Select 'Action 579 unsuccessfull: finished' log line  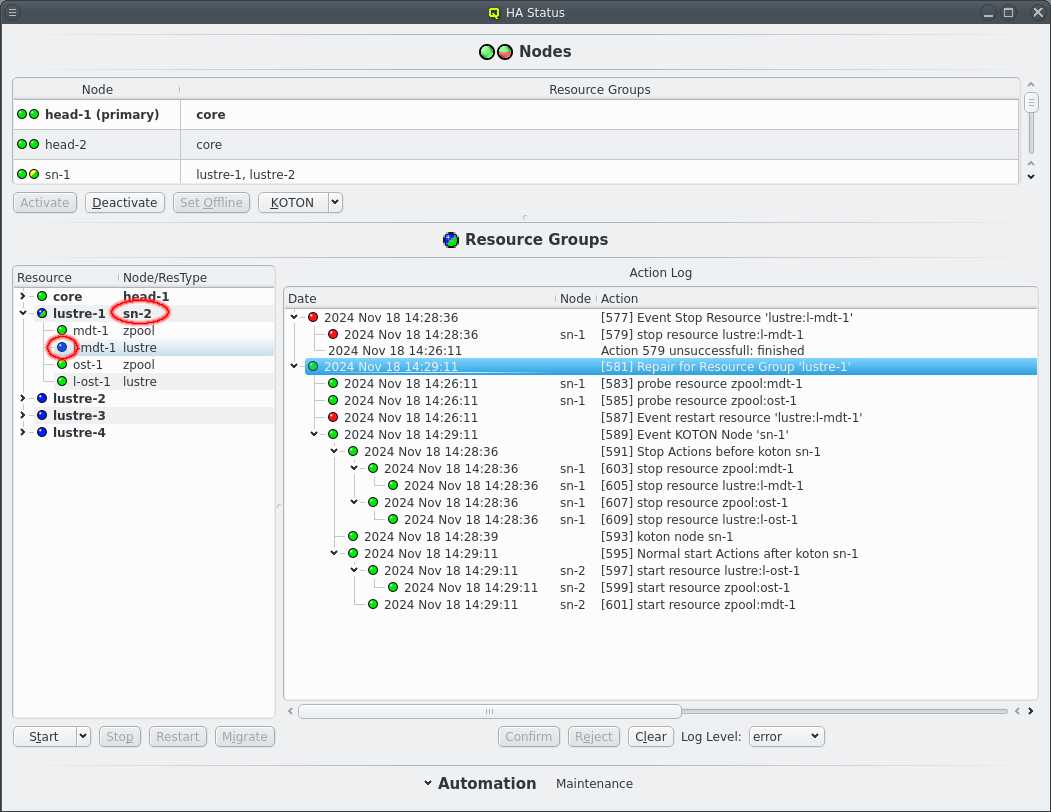coord(702,351)
